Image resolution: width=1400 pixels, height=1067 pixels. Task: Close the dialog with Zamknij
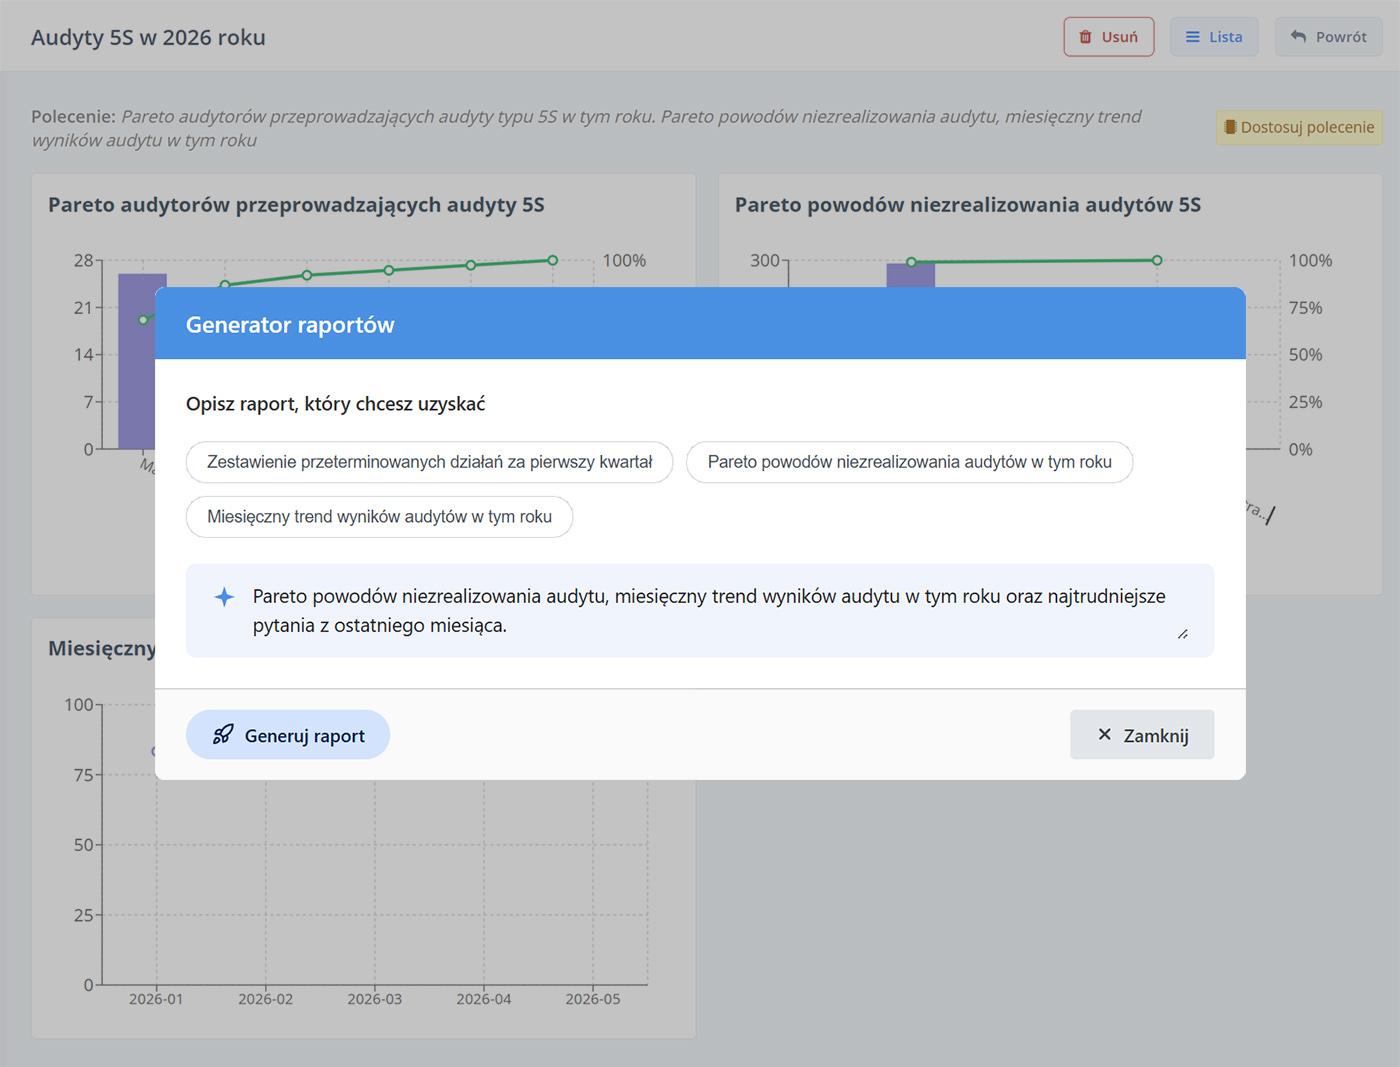click(x=1142, y=735)
